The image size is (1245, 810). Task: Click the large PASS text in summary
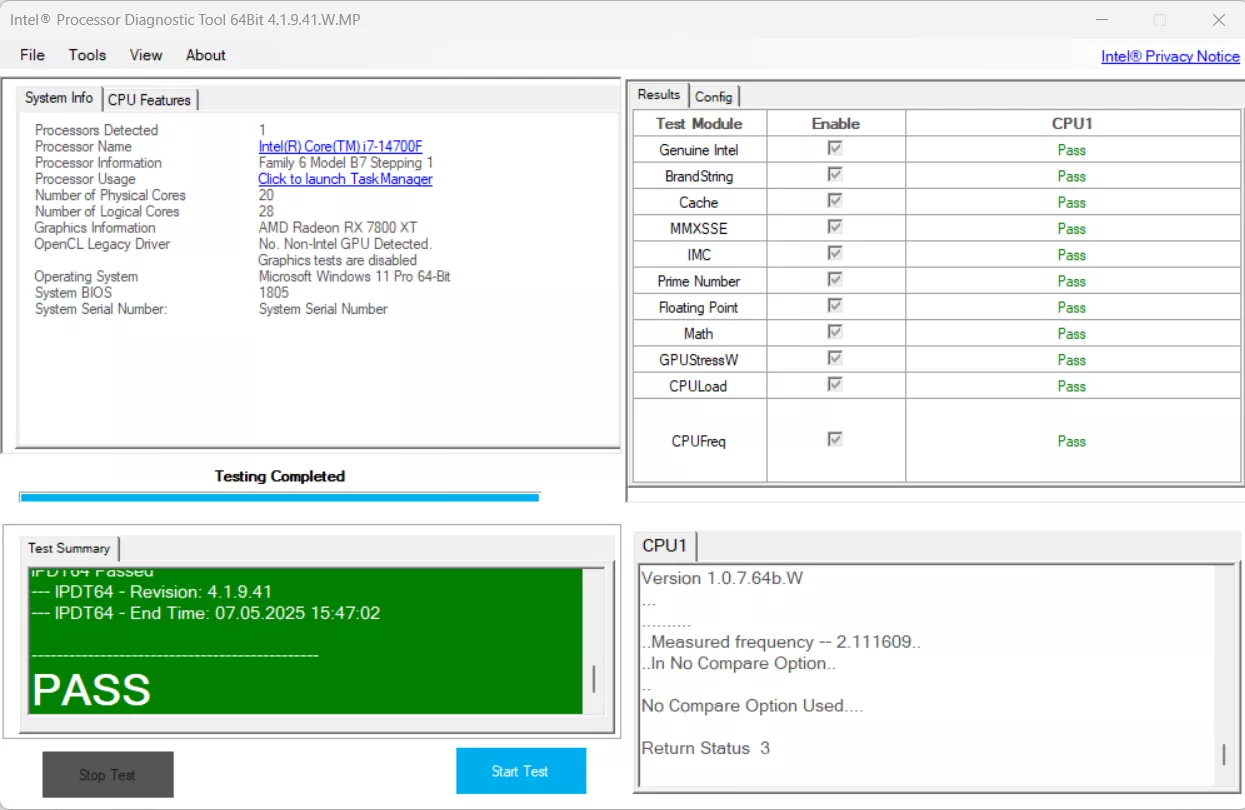click(x=91, y=690)
